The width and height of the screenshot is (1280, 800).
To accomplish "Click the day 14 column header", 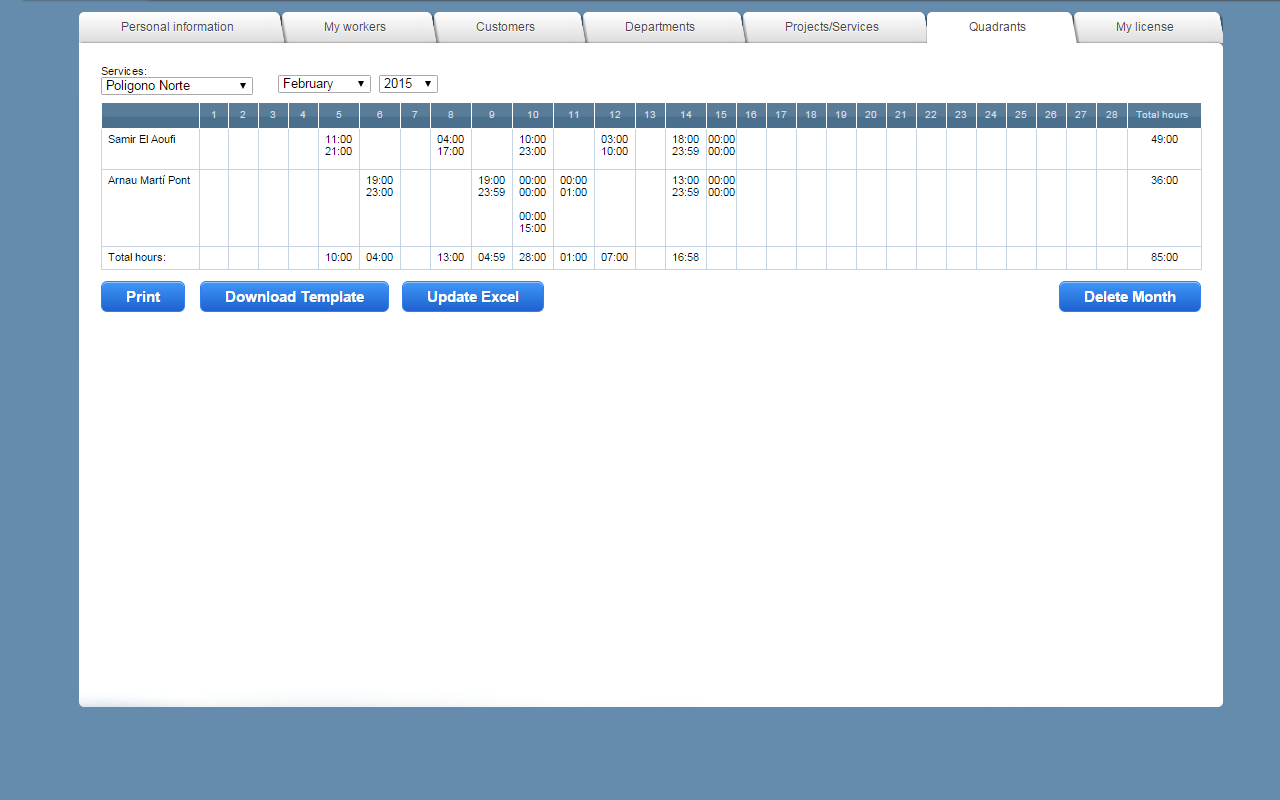I will (686, 115).
